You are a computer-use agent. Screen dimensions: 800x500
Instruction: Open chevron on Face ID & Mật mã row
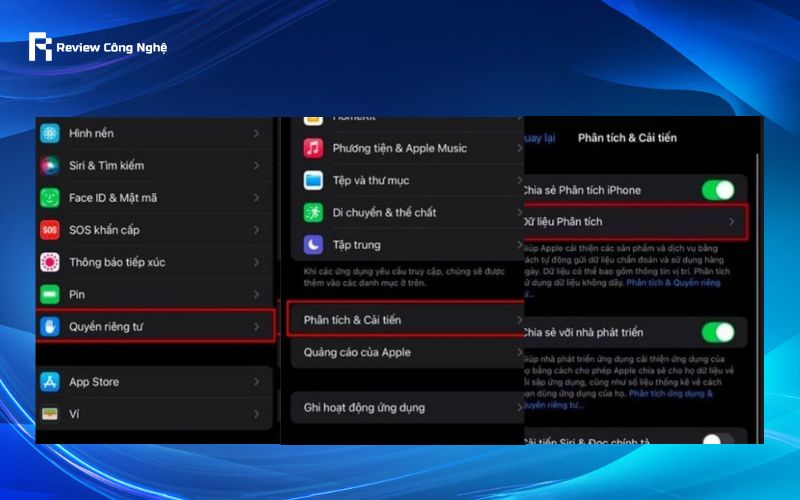[257, 197]
